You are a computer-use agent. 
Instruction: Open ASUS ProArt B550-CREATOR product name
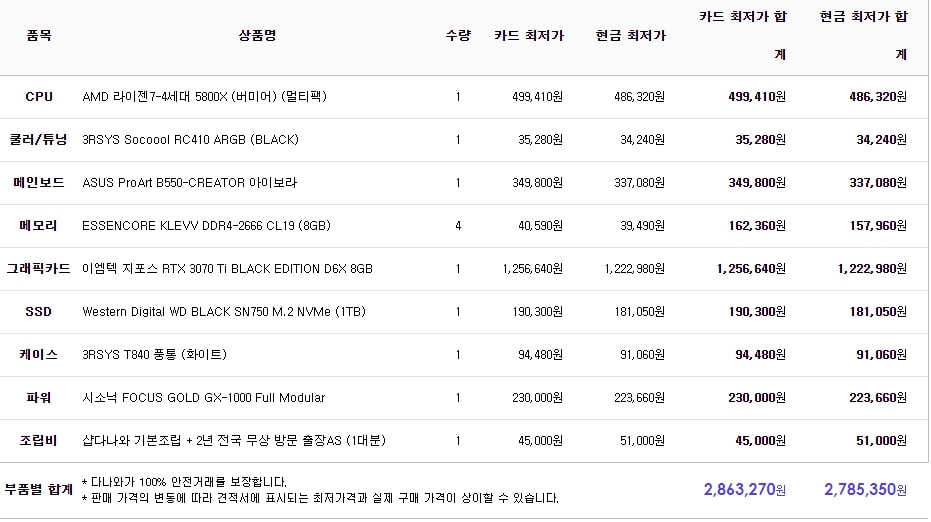[189, 182]
